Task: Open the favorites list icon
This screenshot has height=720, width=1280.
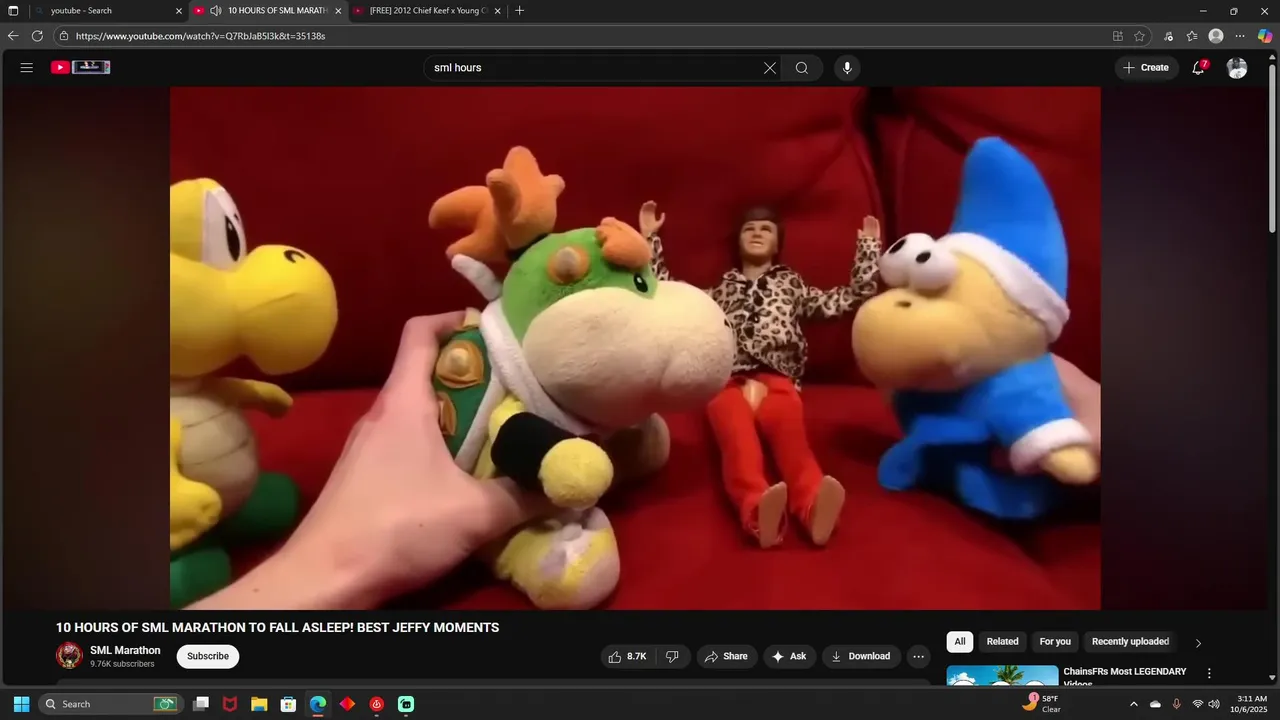Action: point(1192,36)
